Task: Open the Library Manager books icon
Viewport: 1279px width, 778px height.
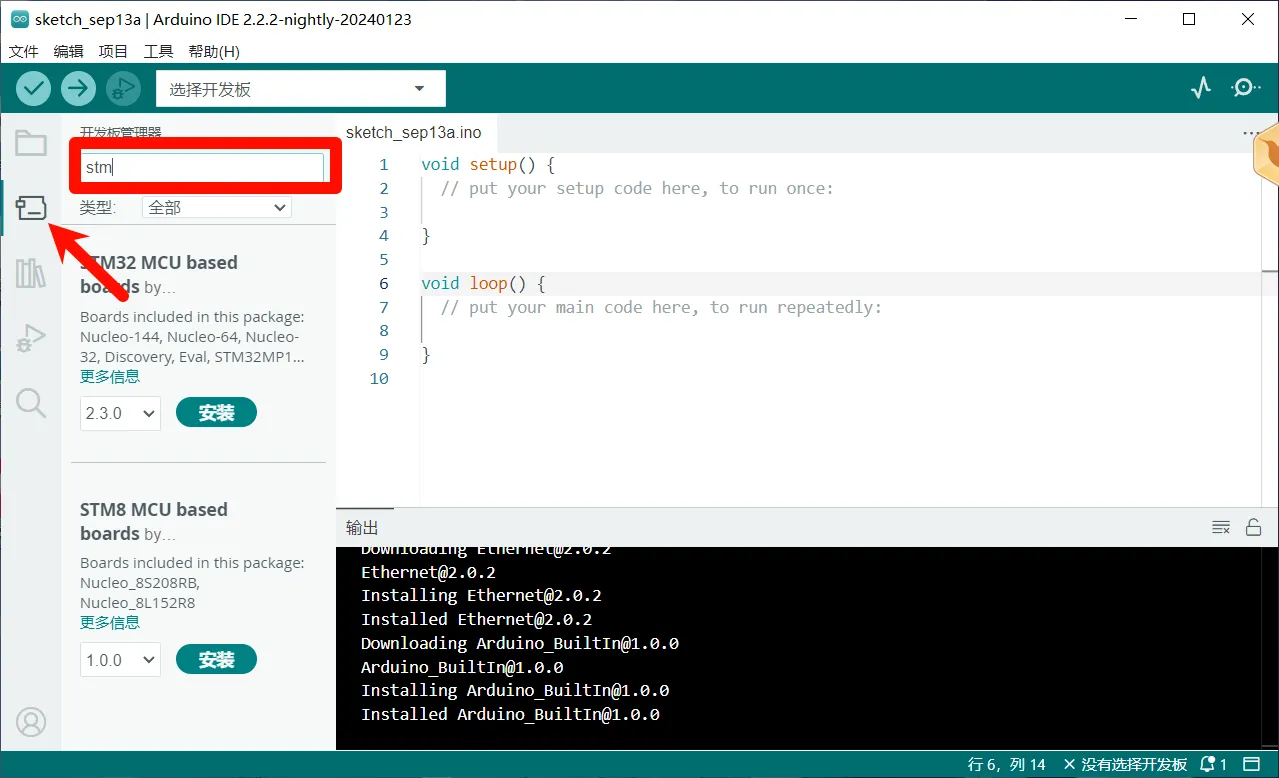Action: click(x=31, y=273)
